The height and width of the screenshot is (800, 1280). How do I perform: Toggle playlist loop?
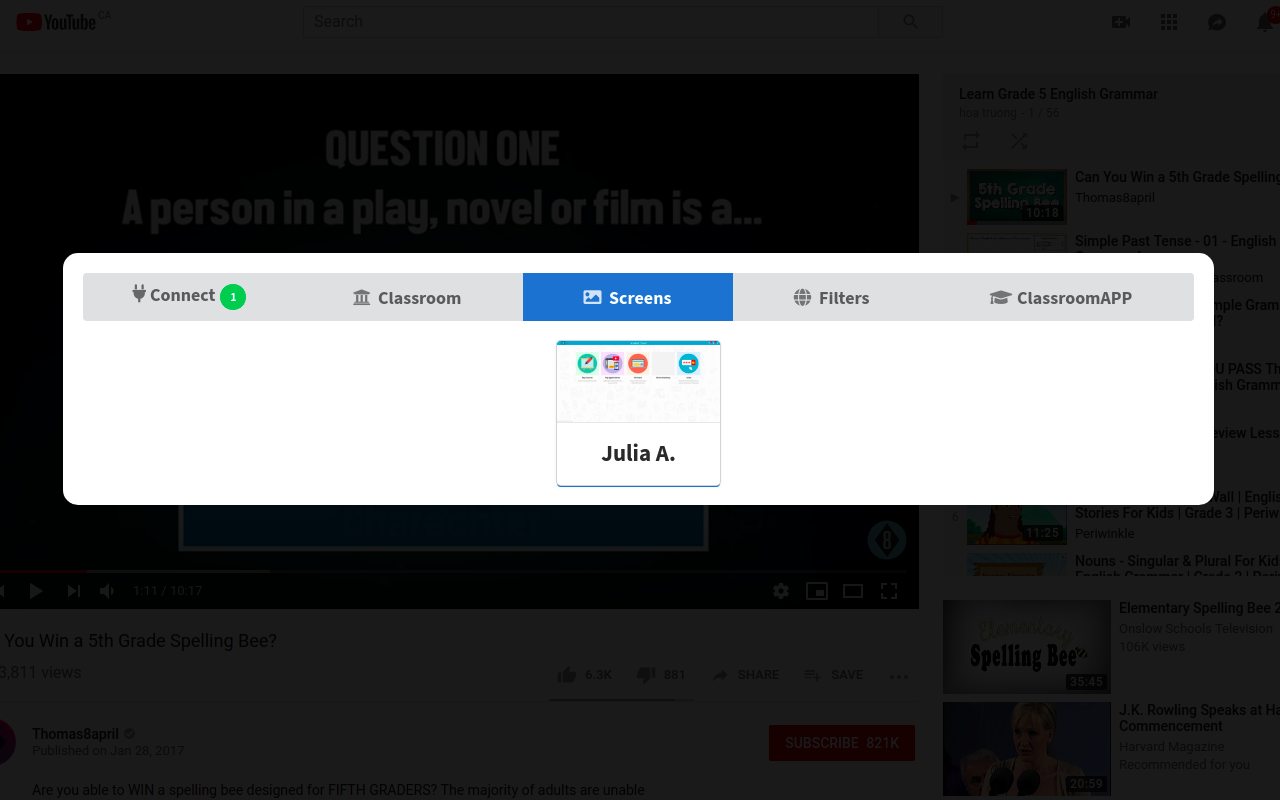pyautogui.click(x=971, y=141)
